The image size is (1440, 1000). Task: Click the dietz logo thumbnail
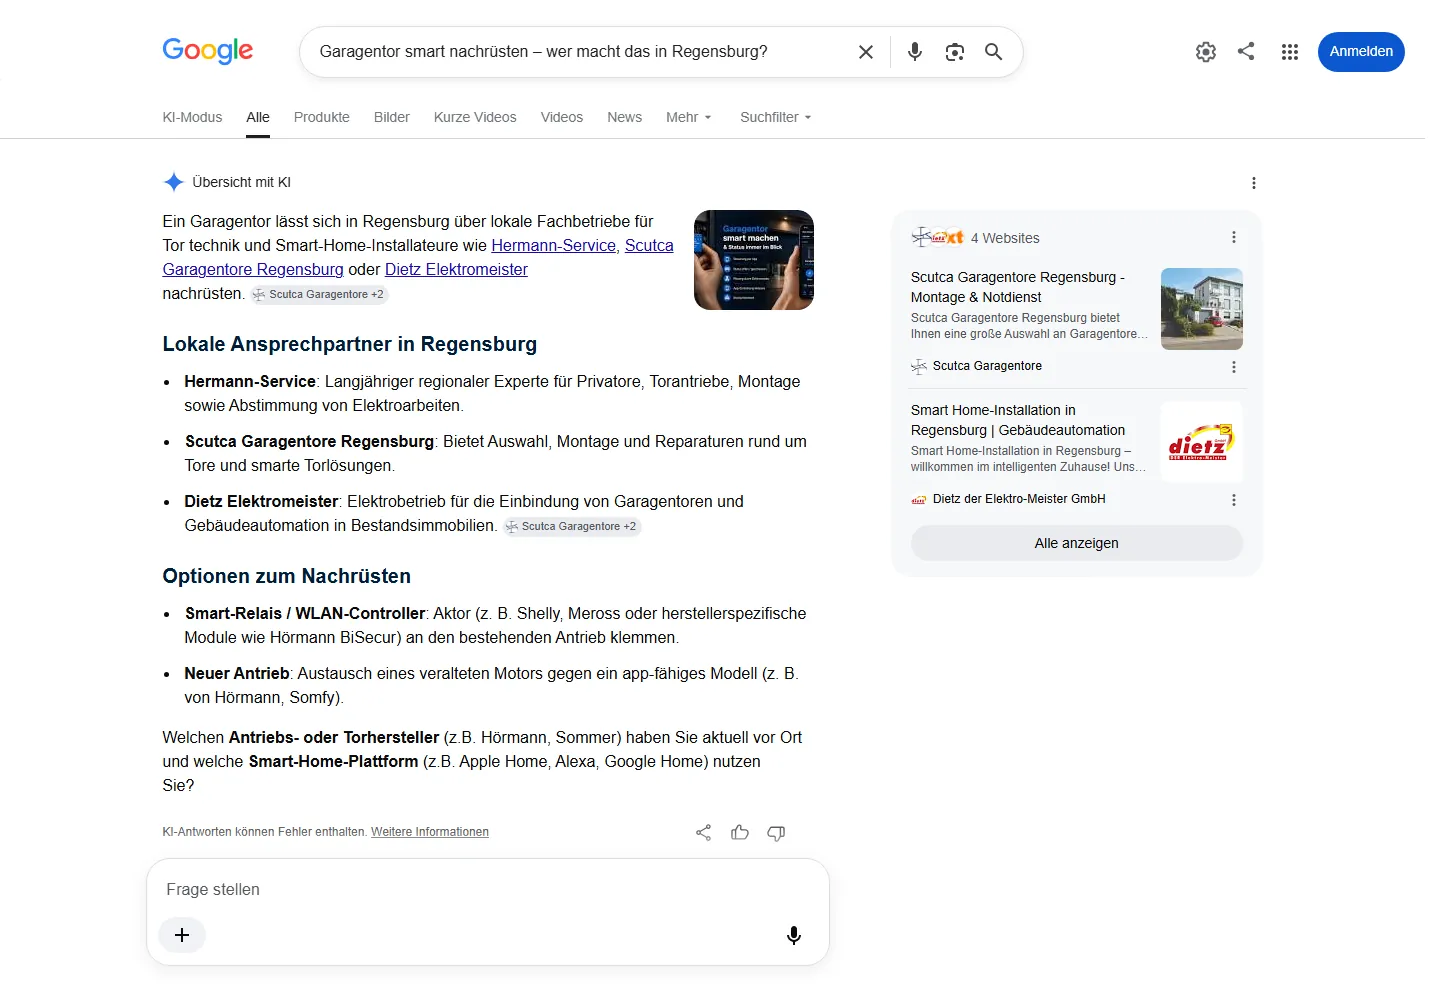(x=1201, y=442)
